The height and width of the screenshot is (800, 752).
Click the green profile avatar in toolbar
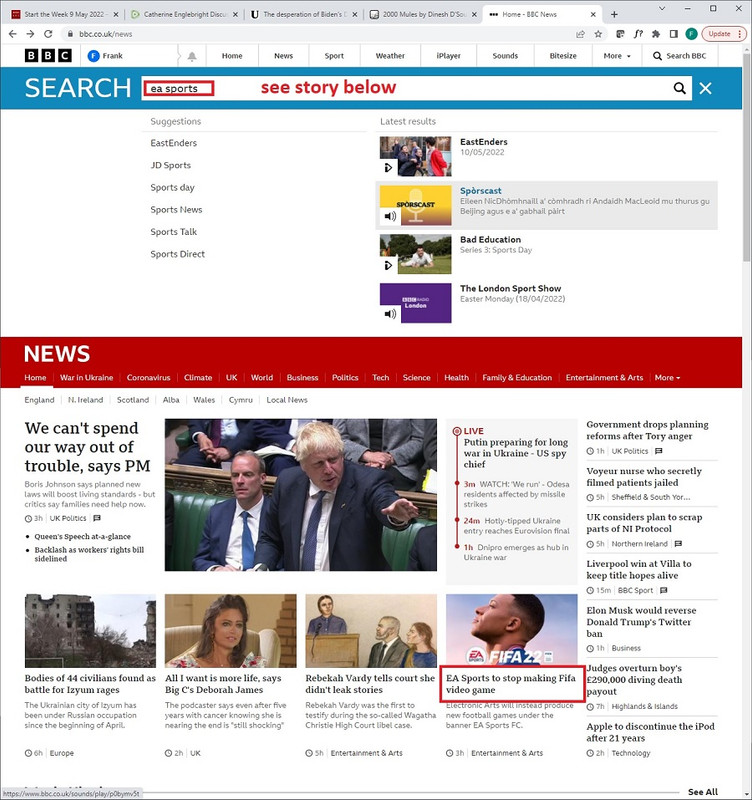click(691, 34)
